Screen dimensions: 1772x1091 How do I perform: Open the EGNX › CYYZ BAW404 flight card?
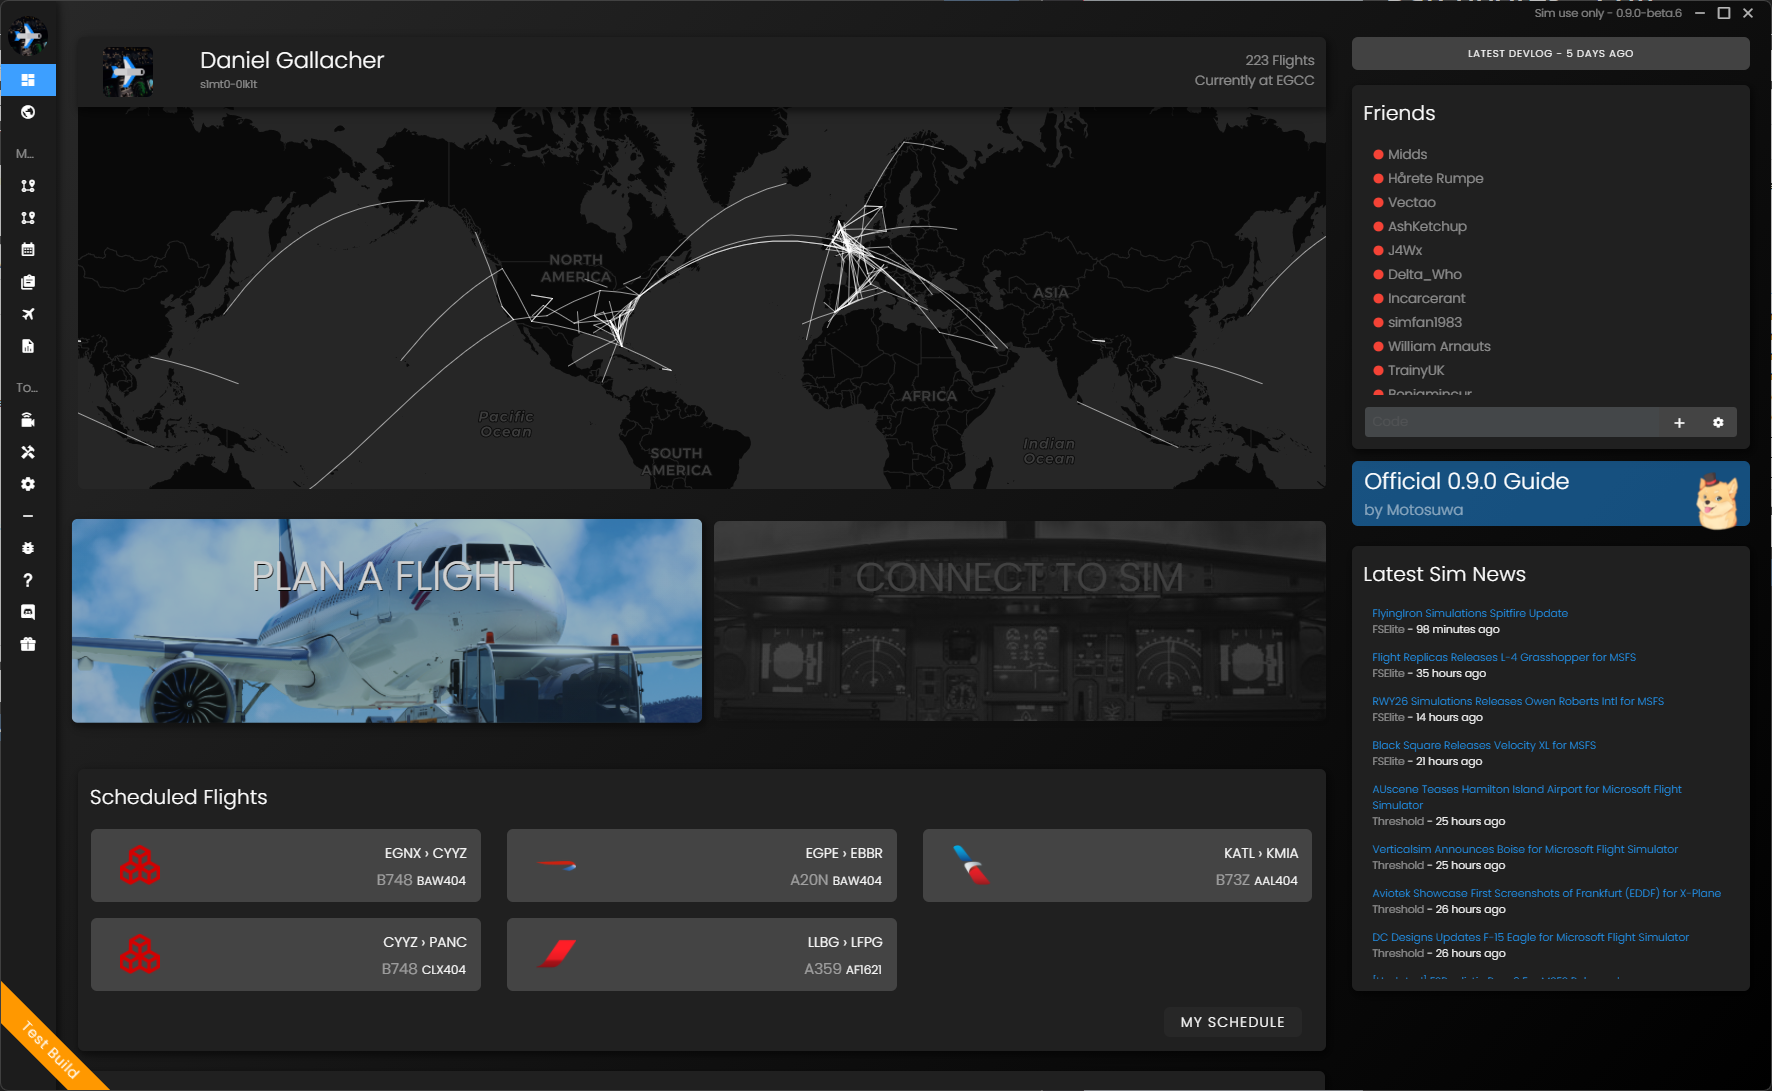point(286,865)
